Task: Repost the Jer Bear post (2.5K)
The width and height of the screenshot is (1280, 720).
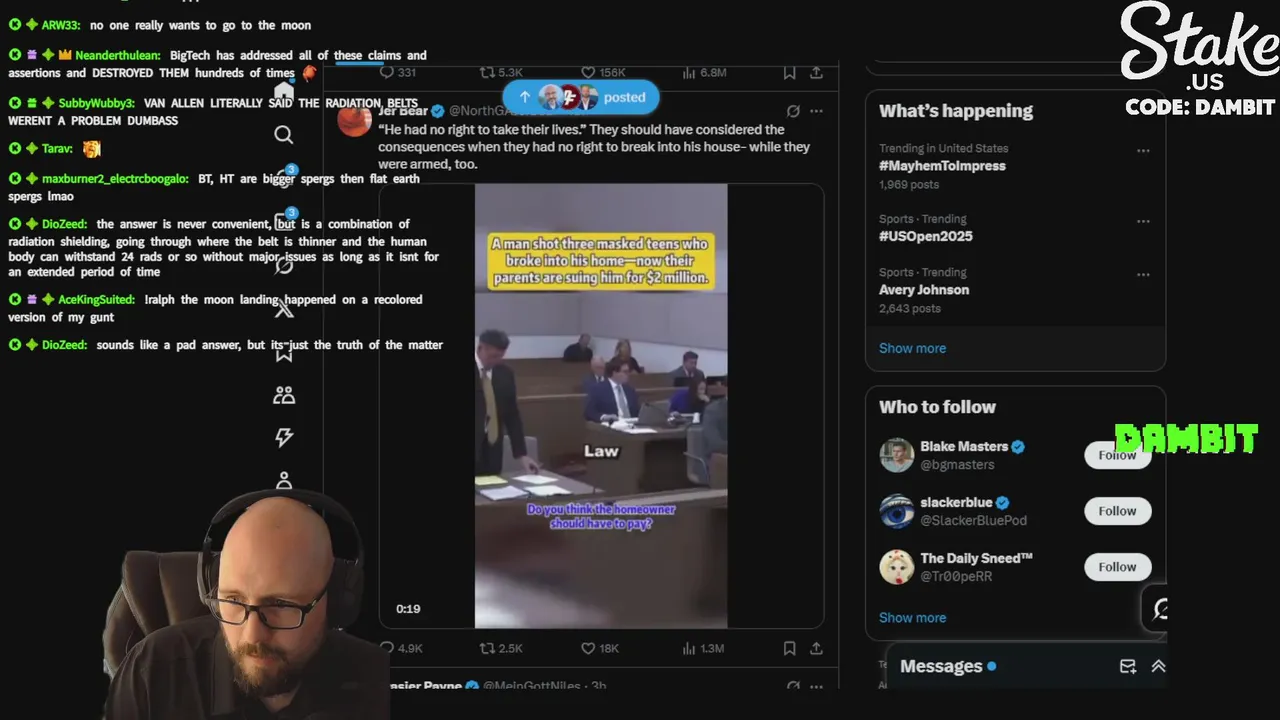Action: point(501,648)
